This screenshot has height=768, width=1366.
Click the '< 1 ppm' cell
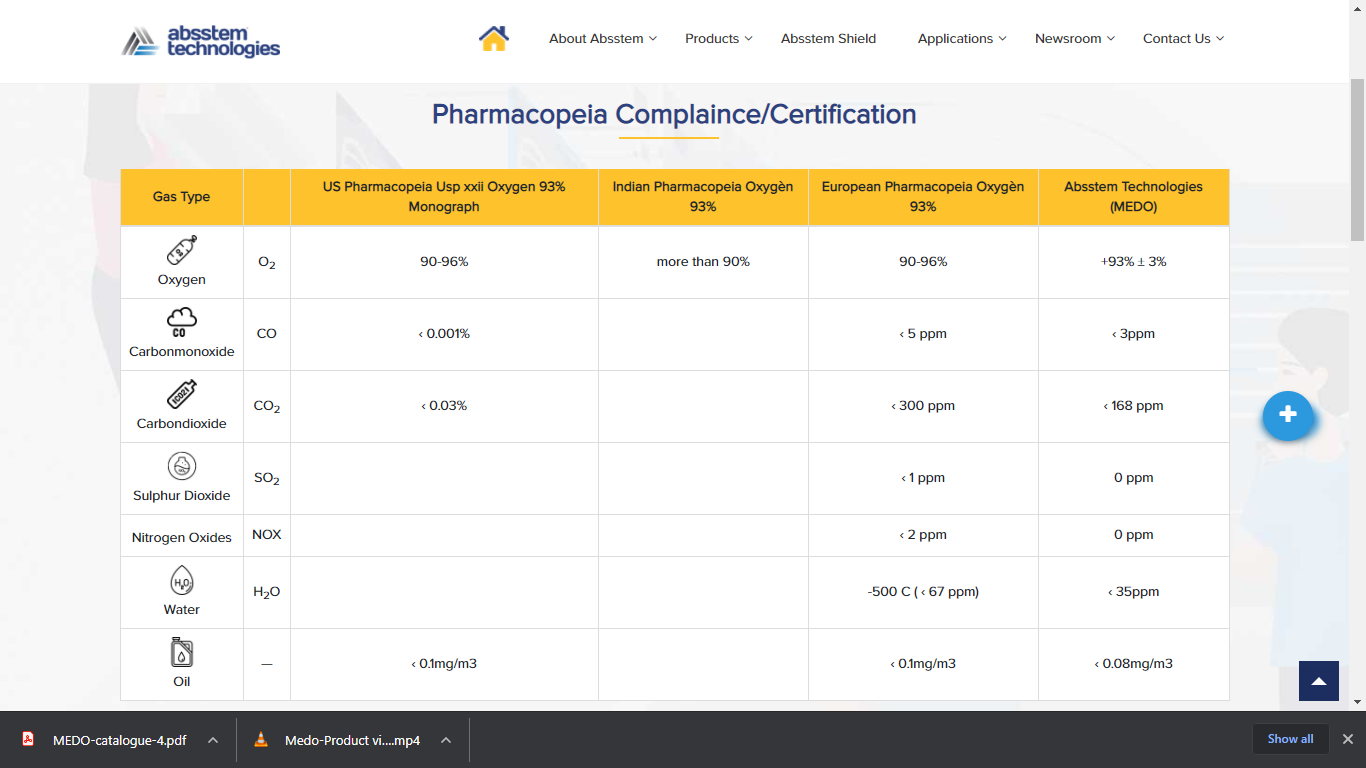tap(923, 478)
